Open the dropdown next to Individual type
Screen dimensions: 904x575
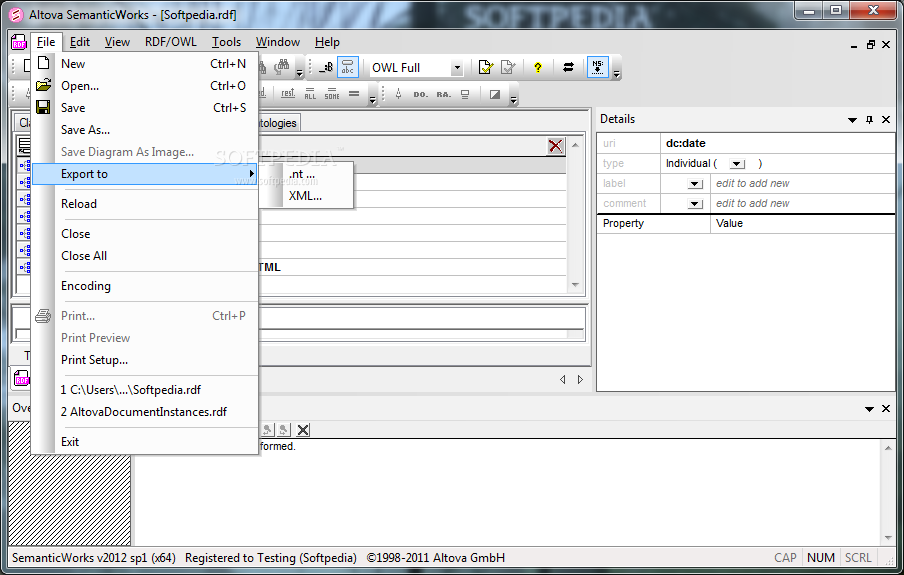[737, 164]
